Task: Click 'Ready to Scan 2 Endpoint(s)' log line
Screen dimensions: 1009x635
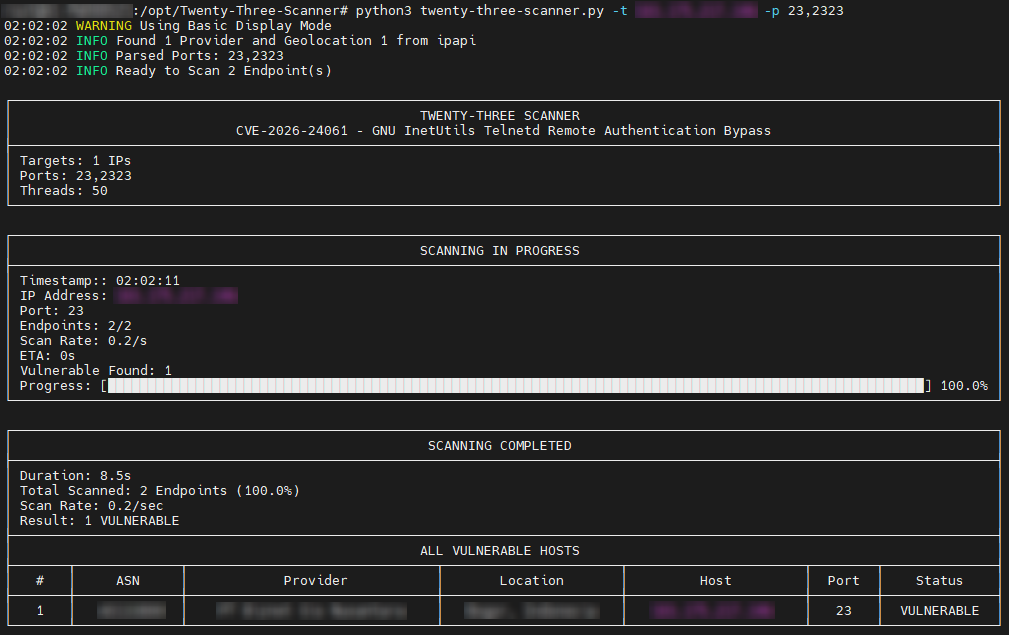Action: [223, 71]
